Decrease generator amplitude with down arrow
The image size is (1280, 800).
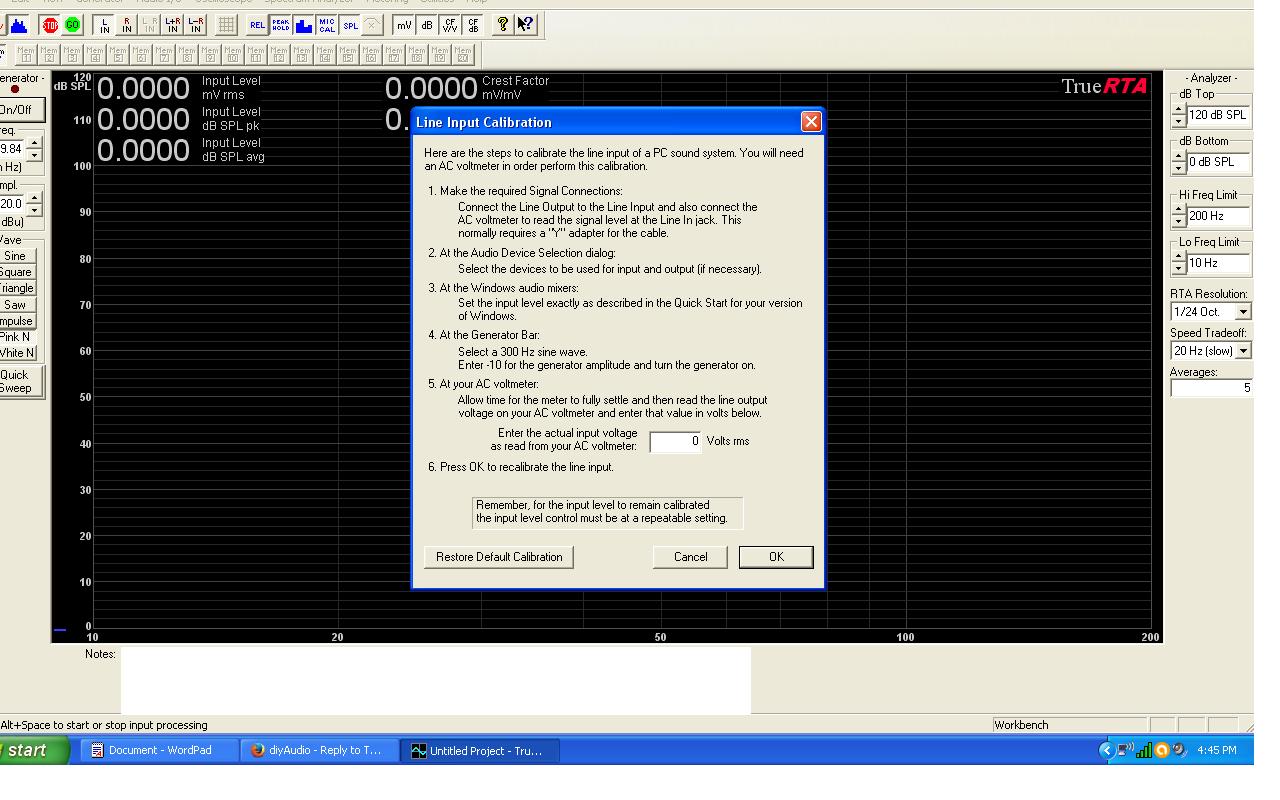[34, 210]
